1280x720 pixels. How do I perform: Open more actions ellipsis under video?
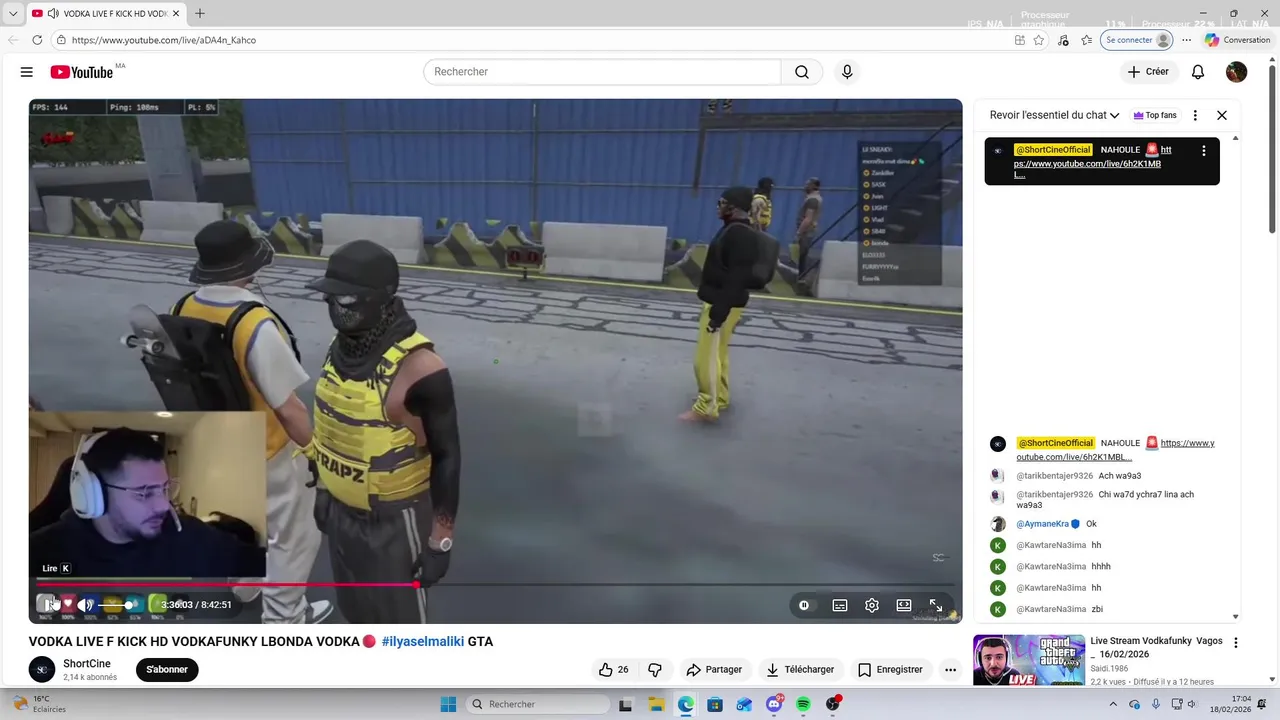(950, 670)
